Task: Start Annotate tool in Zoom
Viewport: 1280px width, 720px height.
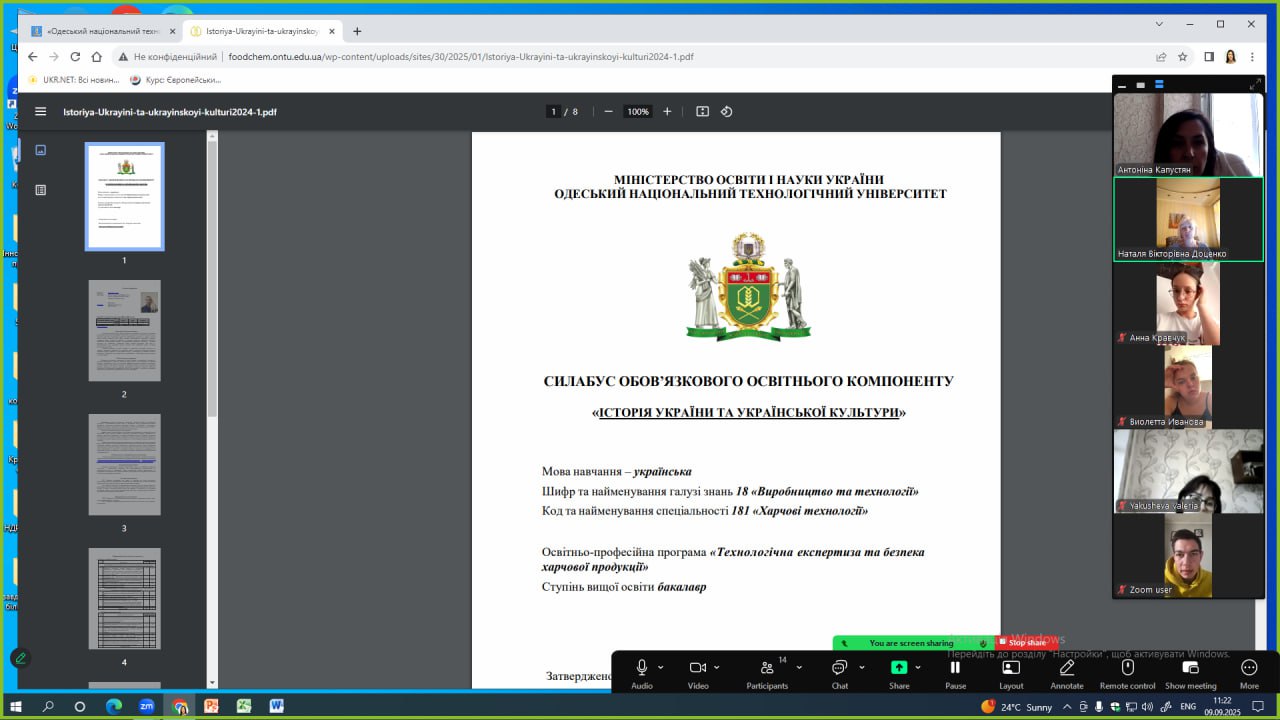Action: coord(1067,673)
